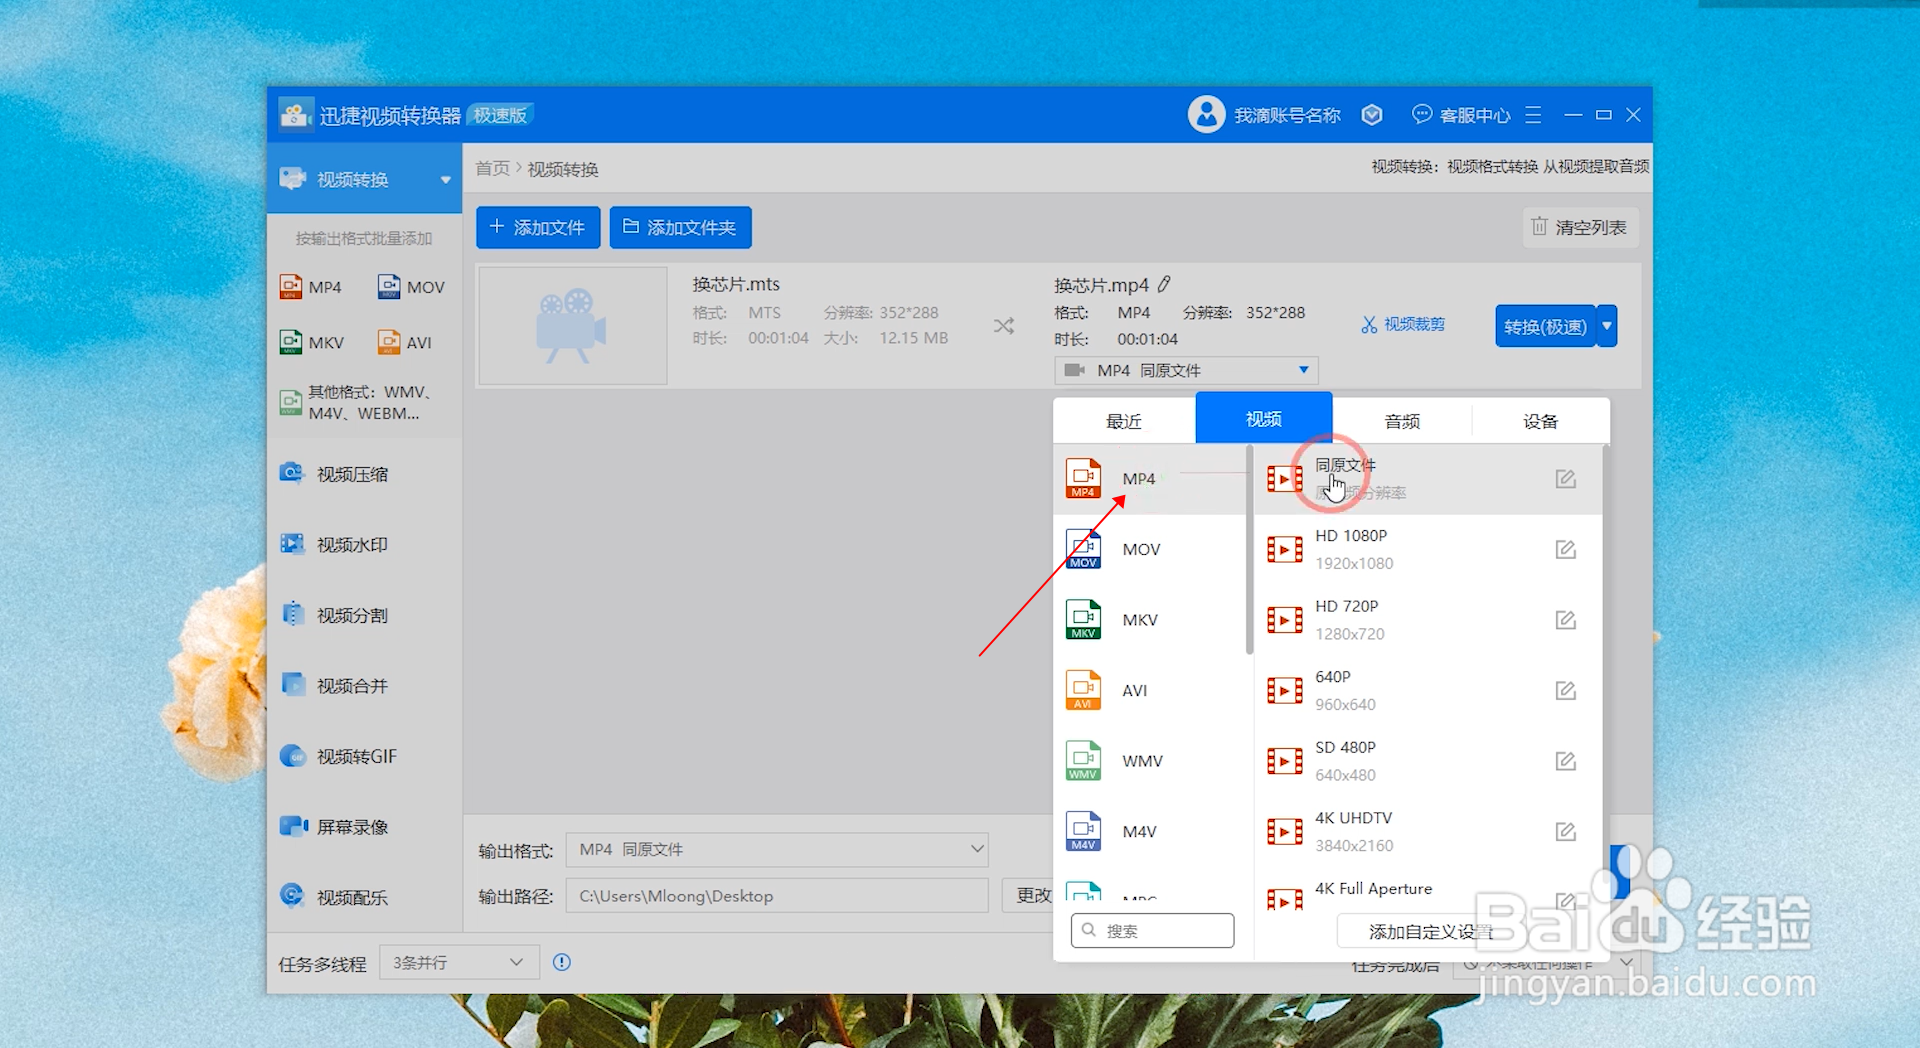The image size is (1920, 1048).
Task: Click the pencil icon to rename 换芯片.mp4
Action: pyautogui.click(x=1164, y=284)
